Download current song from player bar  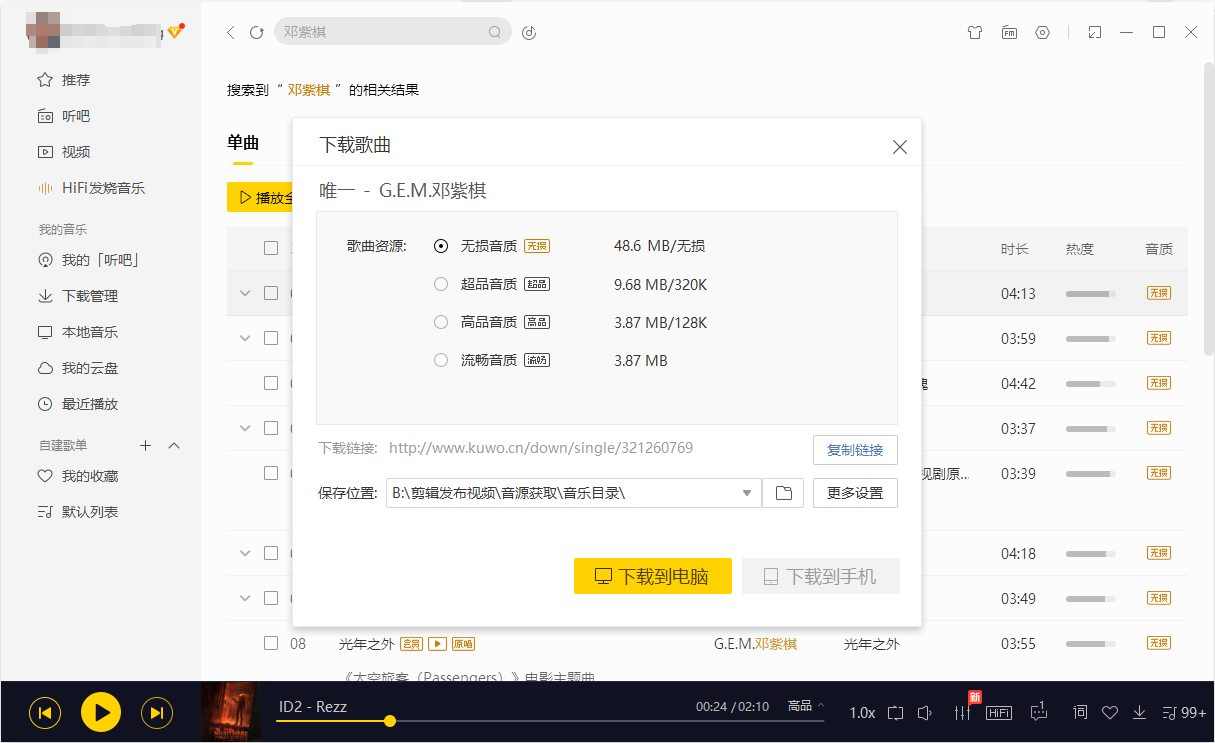point(1139,713)
